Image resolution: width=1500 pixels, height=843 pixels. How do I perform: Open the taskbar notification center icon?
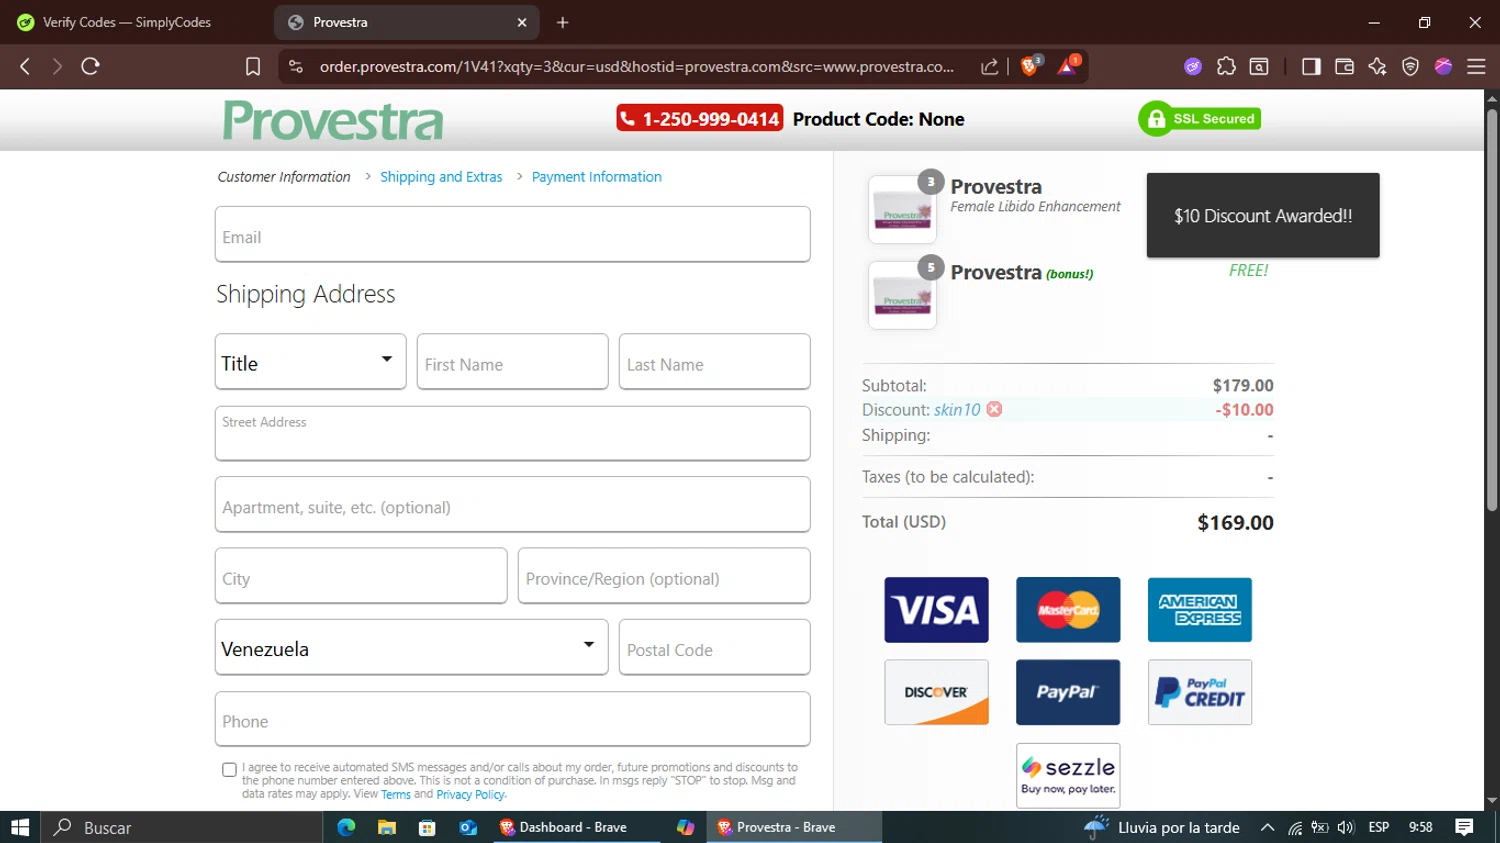(1464, 827)
